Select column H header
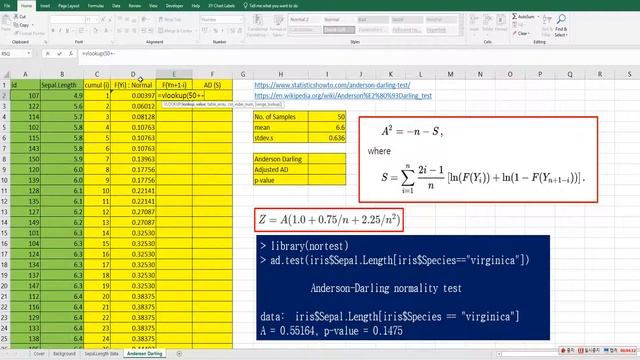Screen dimensions: 640x360 [281, 74]
